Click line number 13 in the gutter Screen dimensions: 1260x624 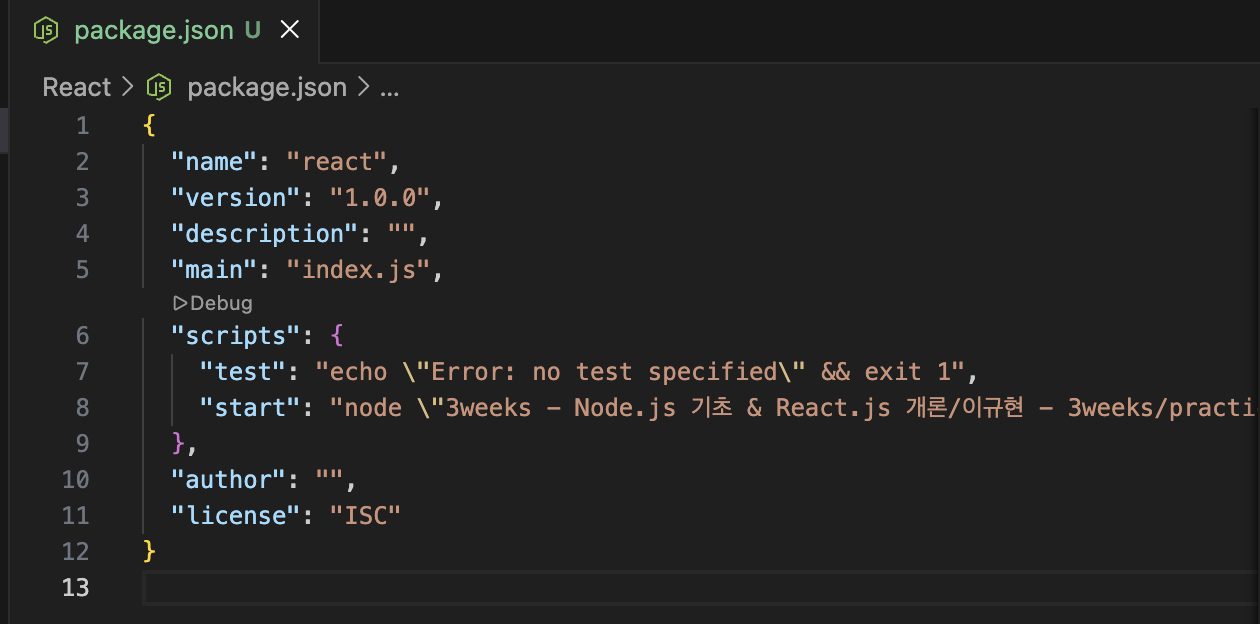[x=75, y=588]
